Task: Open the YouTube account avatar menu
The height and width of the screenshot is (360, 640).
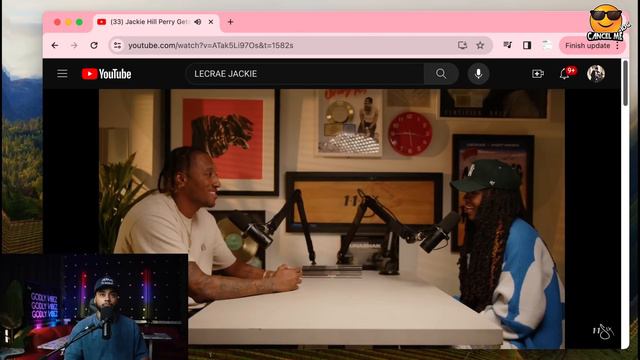Action: click(596, 73)
